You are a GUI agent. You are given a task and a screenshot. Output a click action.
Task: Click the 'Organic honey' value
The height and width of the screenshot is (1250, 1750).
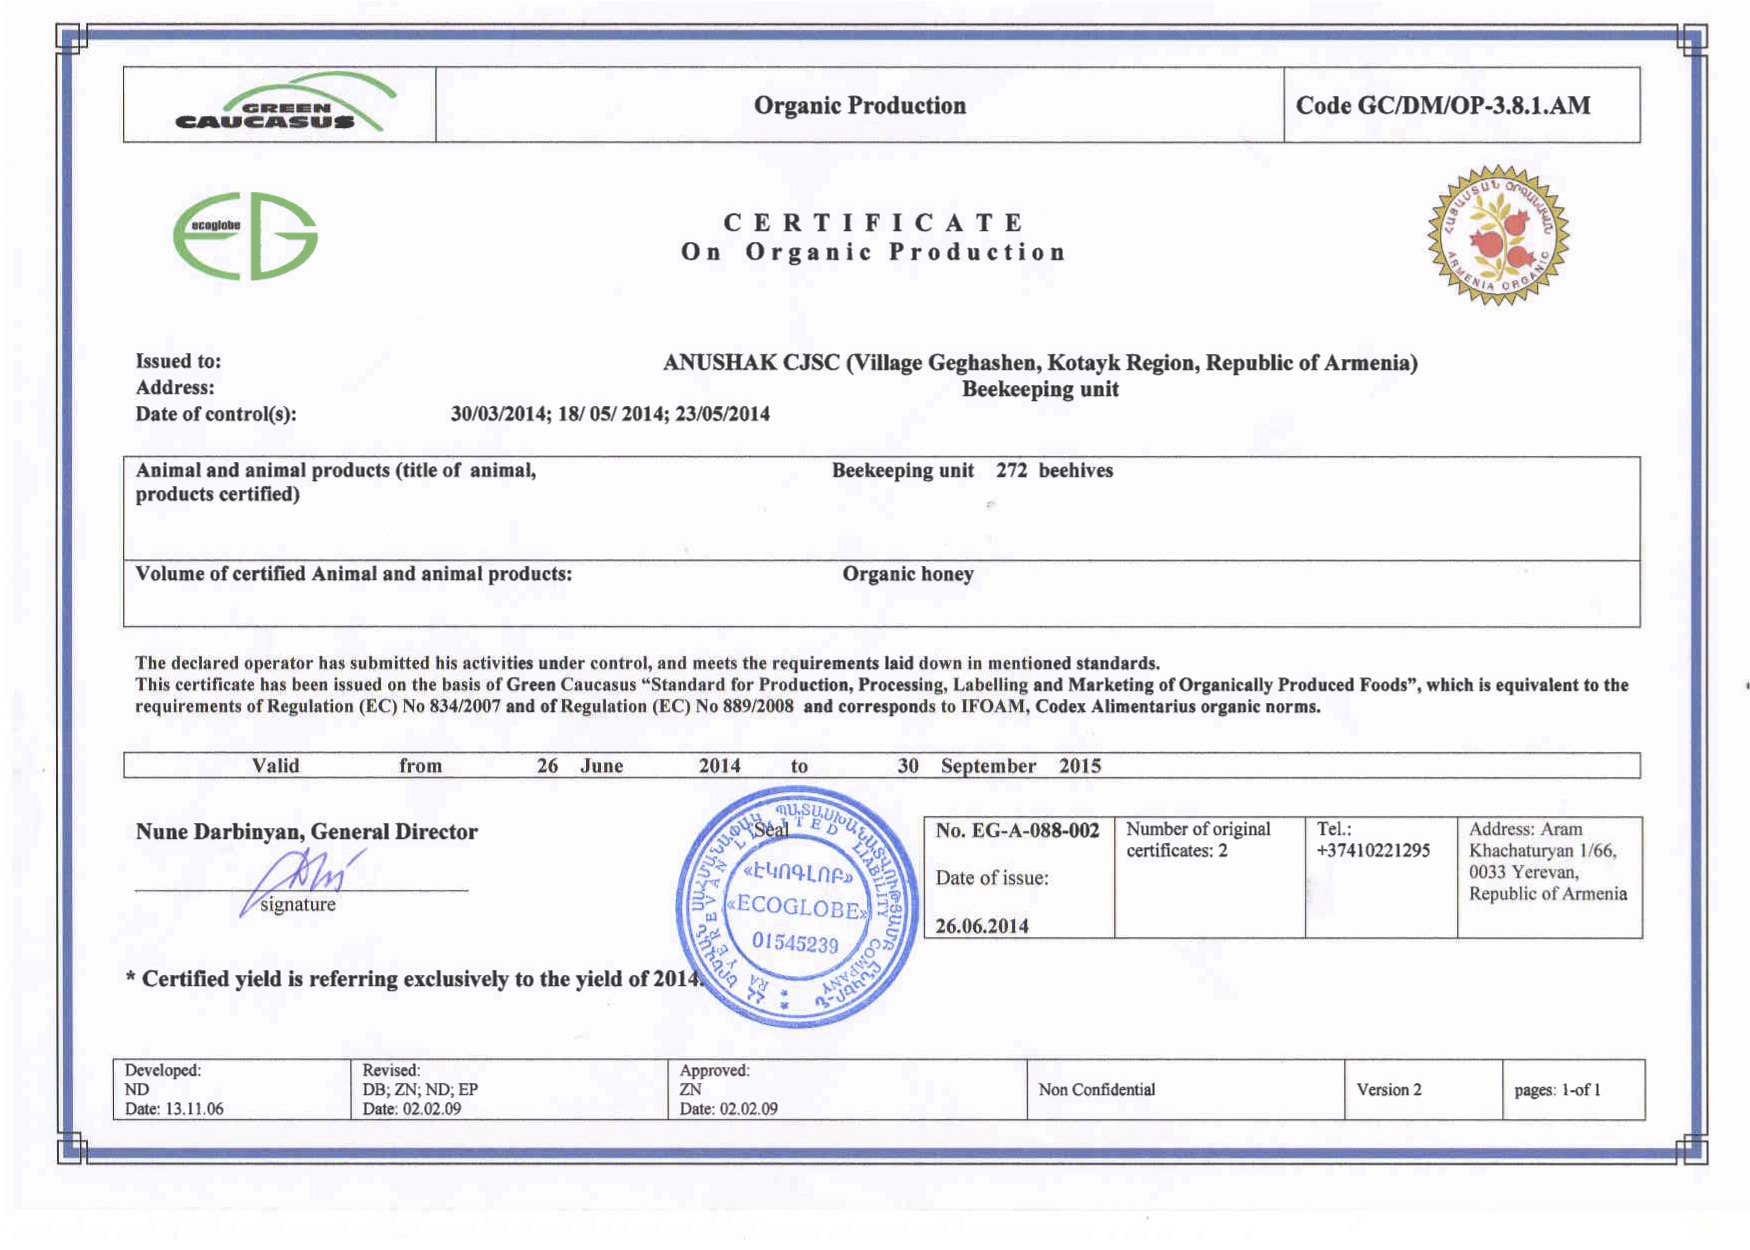(908, 574)
